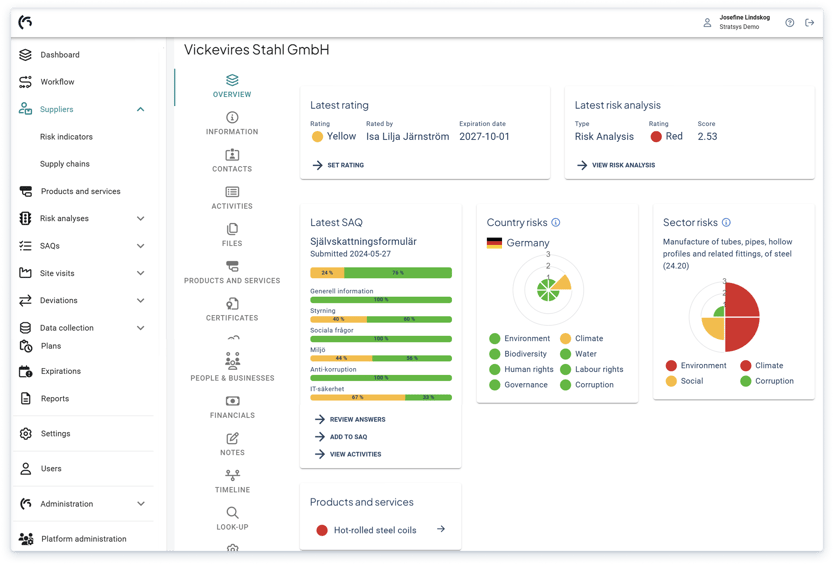Click the logout icon in header
This screenshot has width=834, height=565.
click(x=810, y=22)
